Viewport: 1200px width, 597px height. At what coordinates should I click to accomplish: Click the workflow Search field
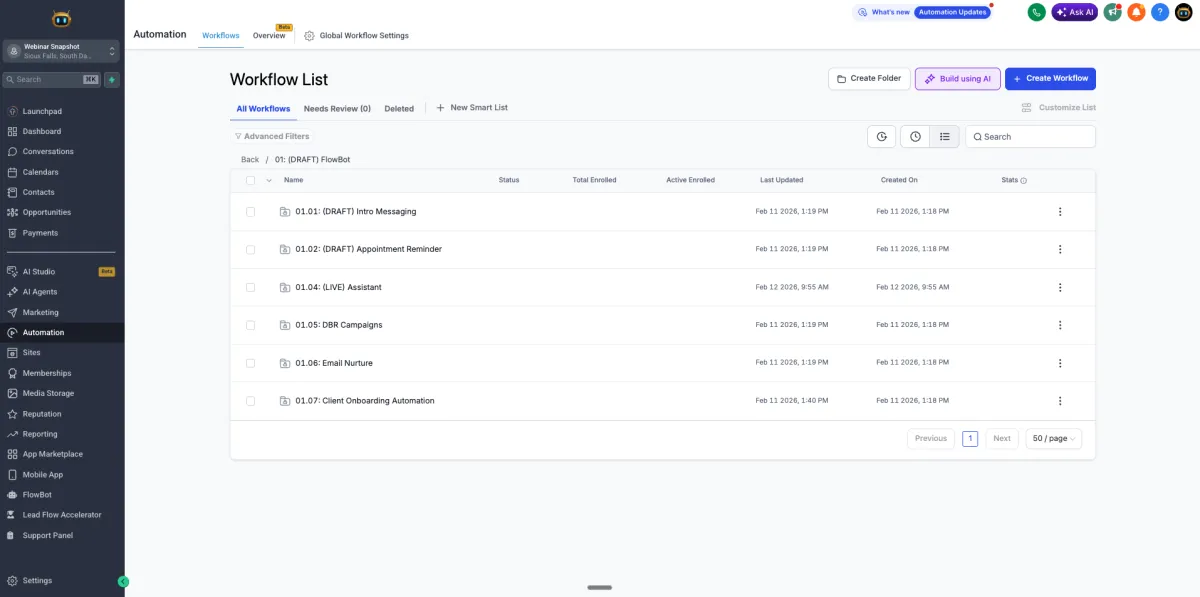click(x=1030, y=137)
